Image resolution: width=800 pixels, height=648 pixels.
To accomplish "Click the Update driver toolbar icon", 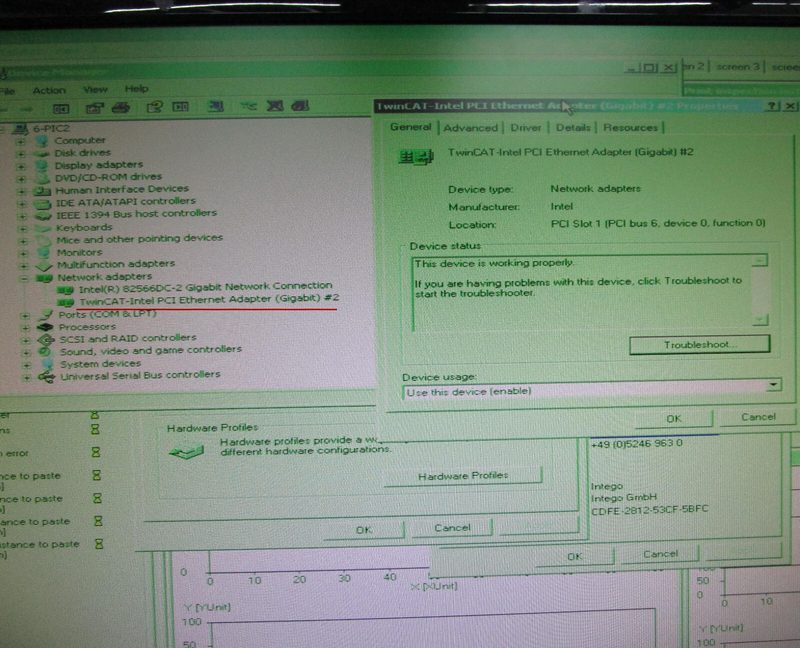I will point(249,106).
